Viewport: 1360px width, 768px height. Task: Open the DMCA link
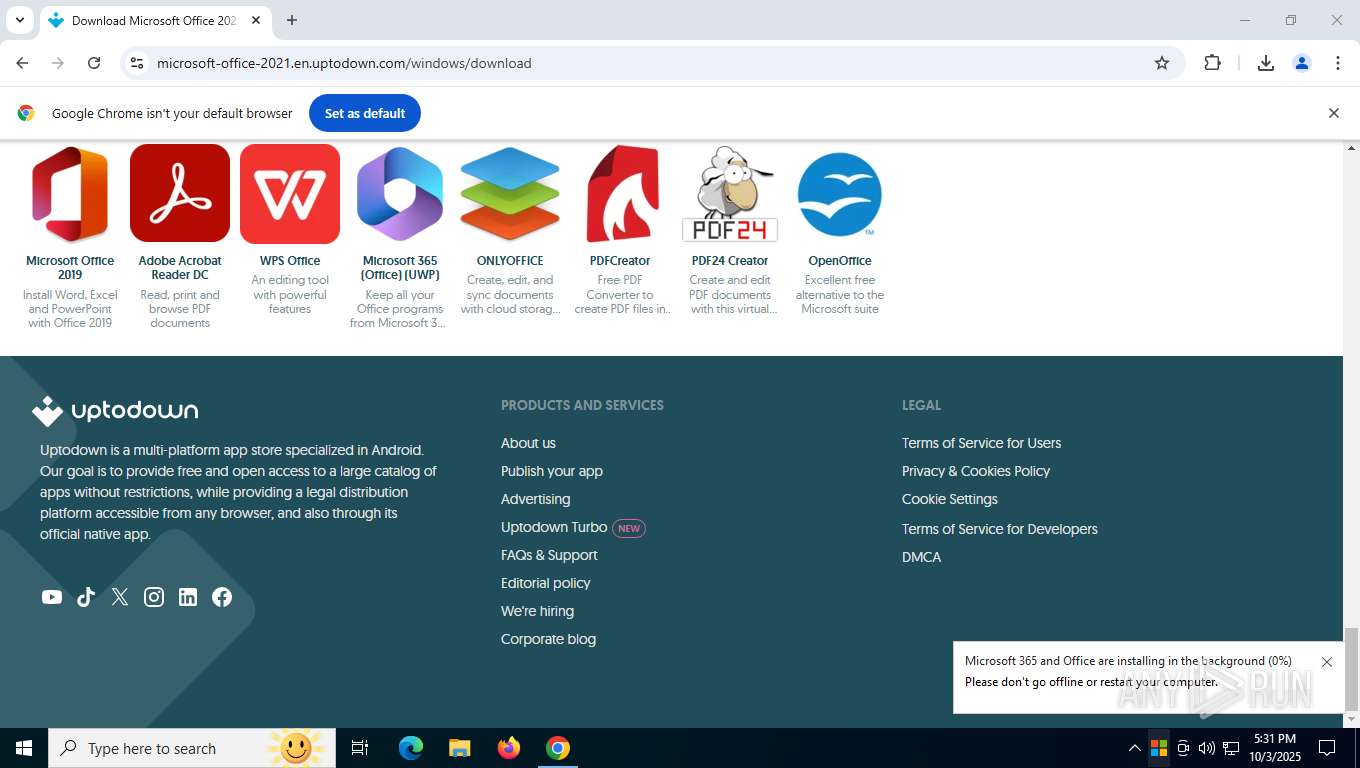922,557
